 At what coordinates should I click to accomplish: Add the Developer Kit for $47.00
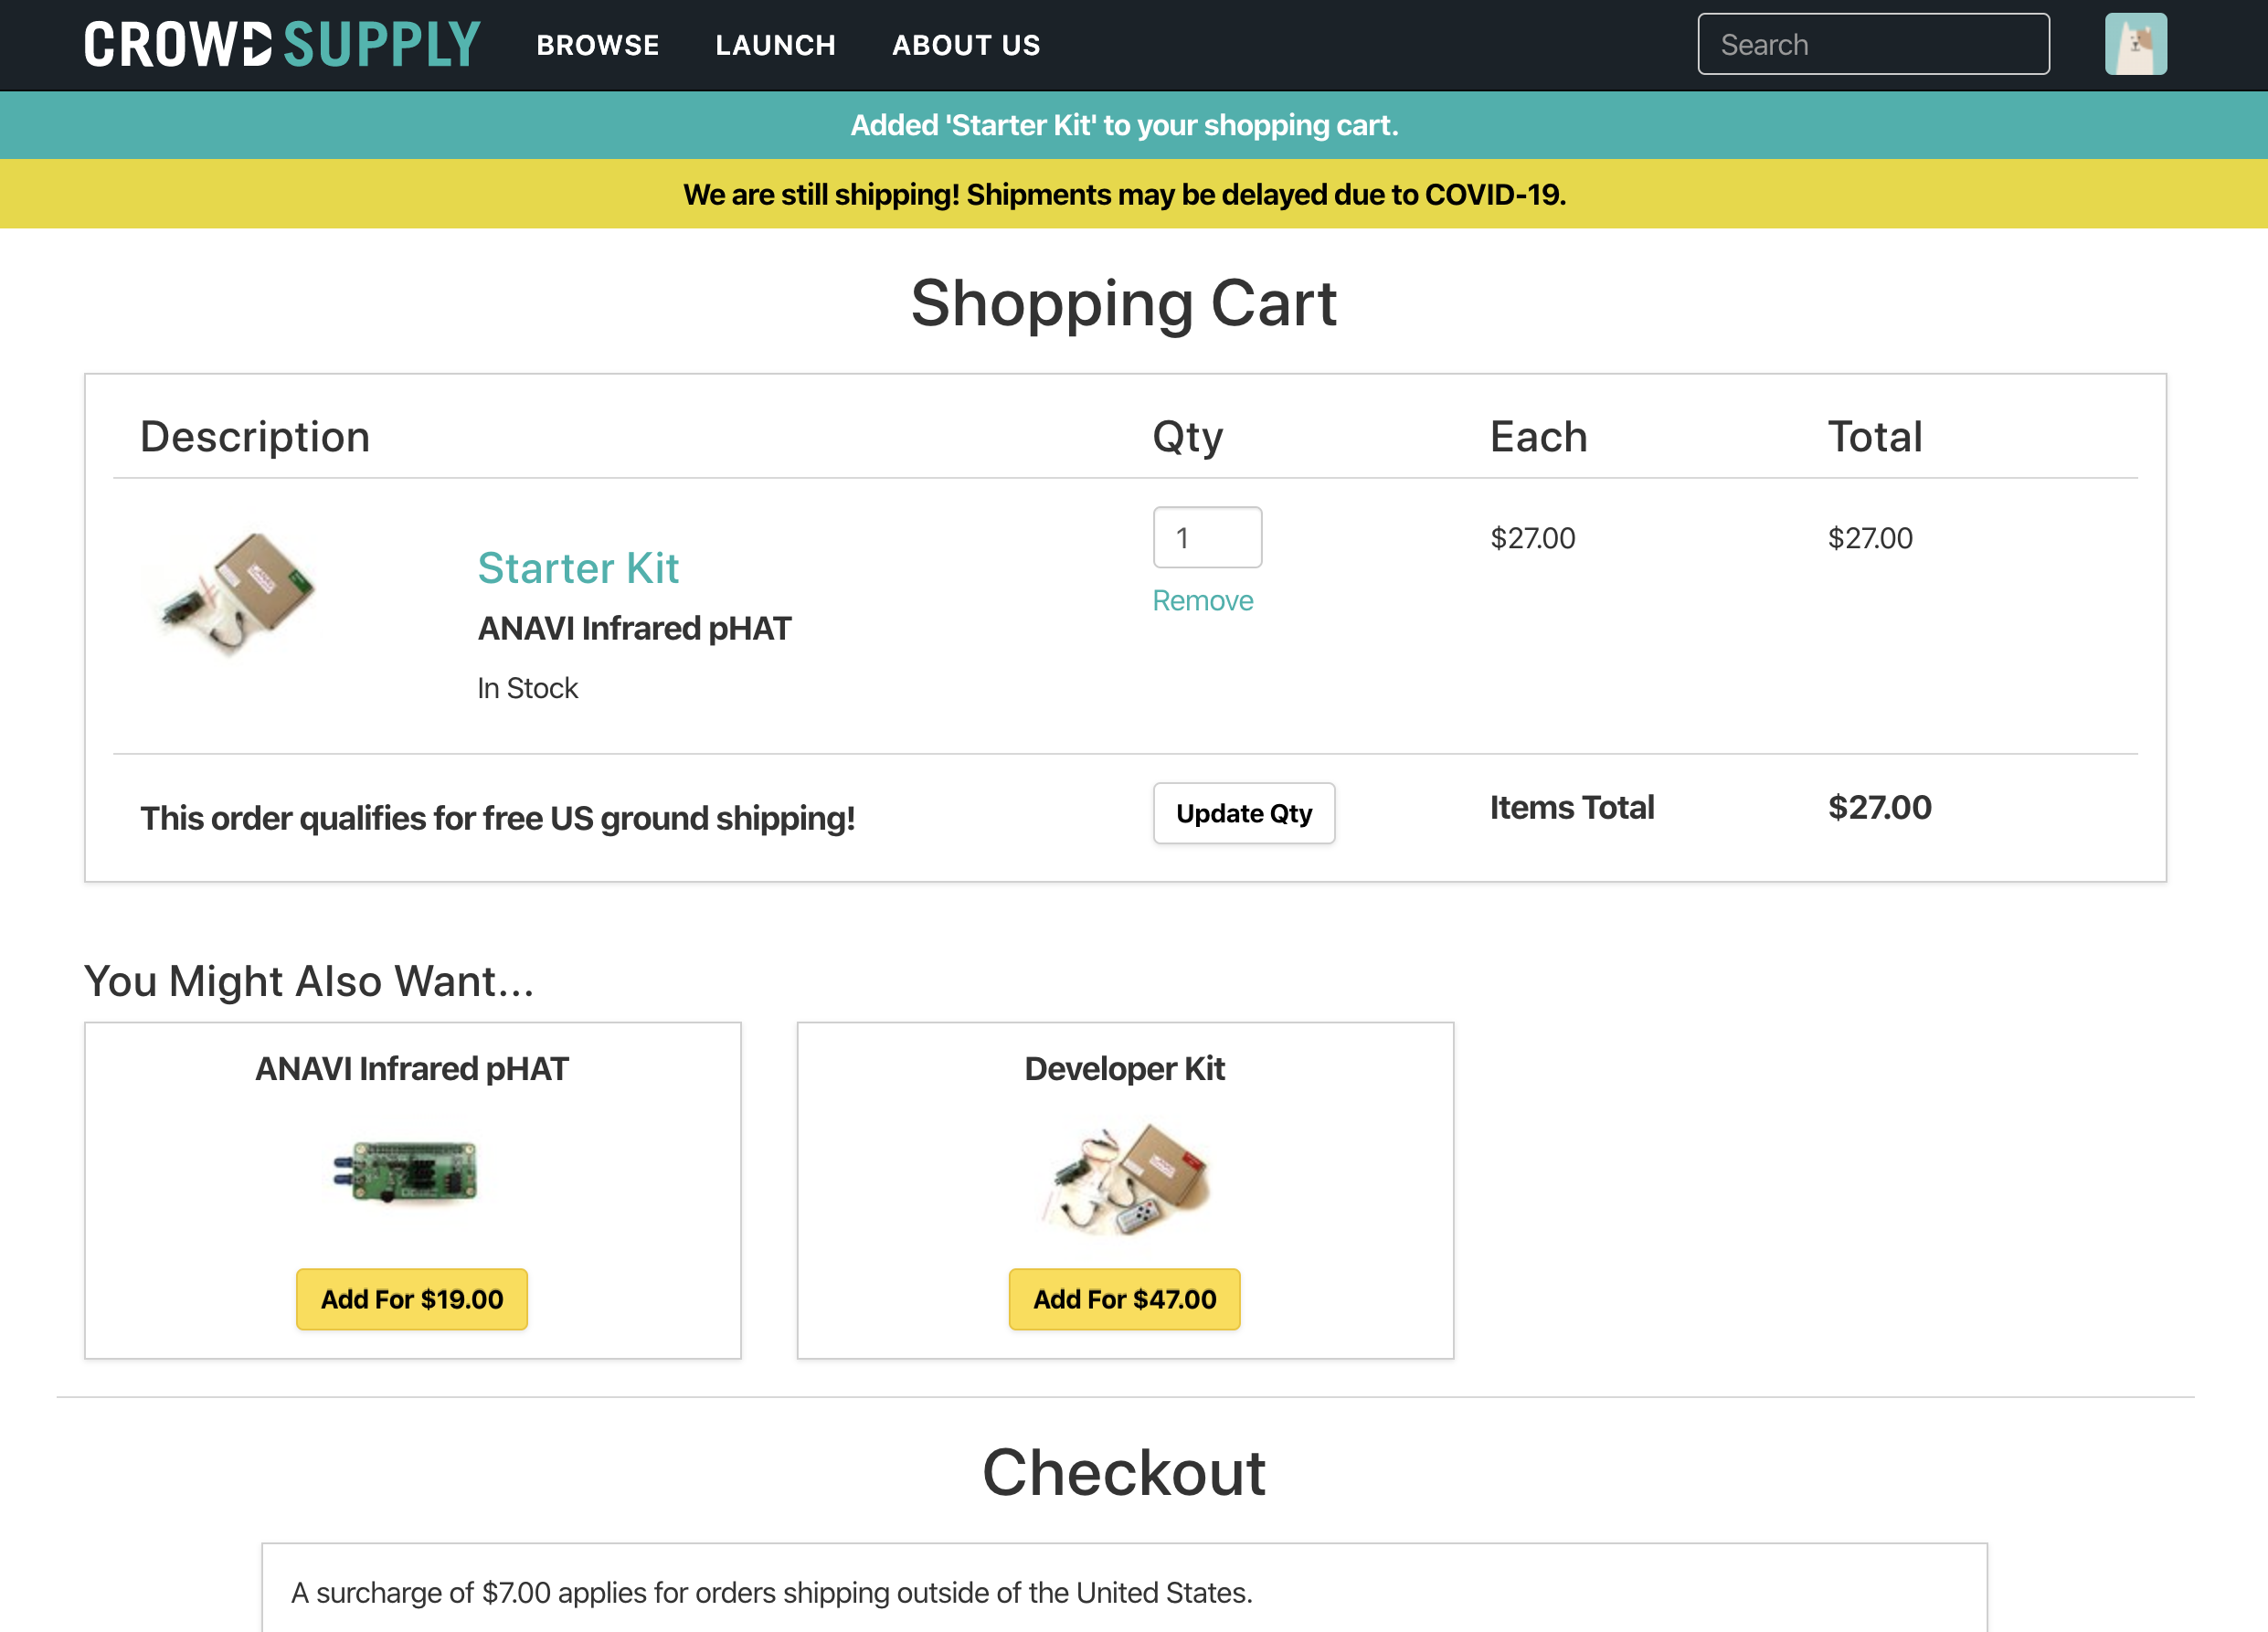click(x=1124, y=1299)
